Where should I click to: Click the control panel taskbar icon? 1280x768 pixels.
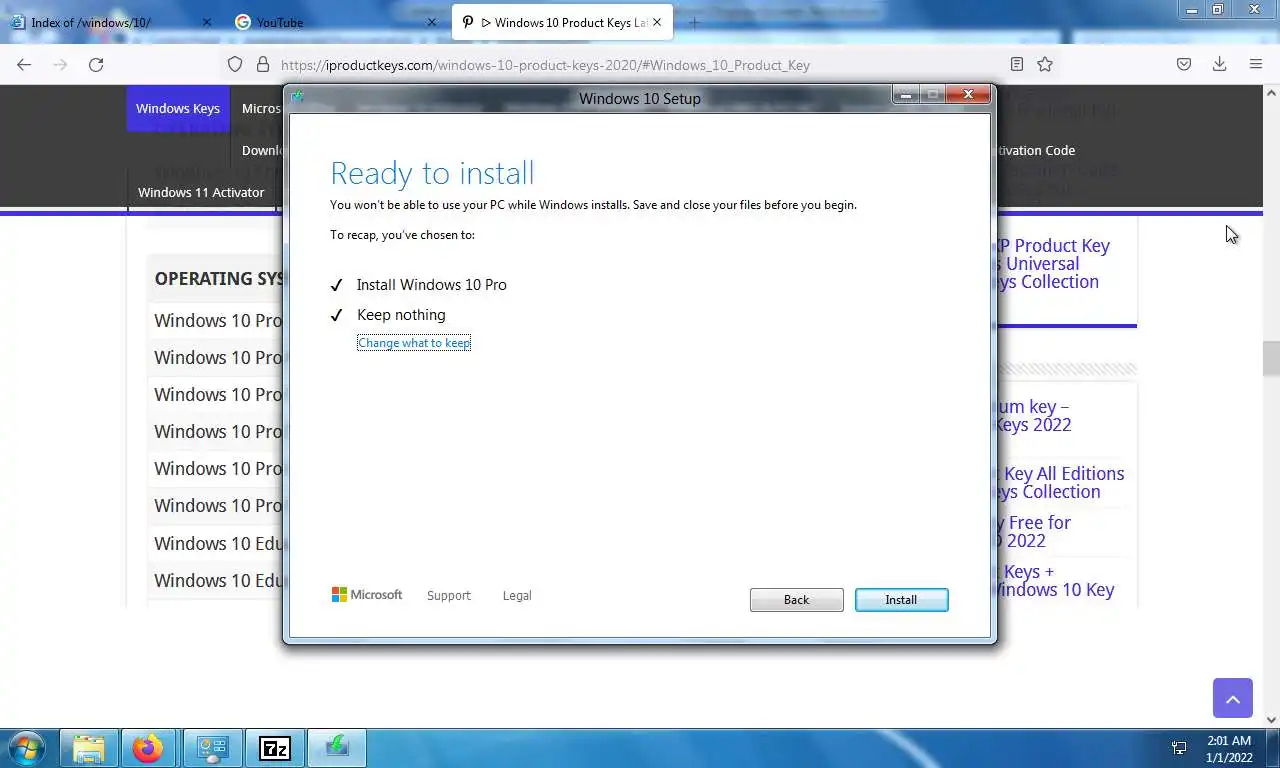click(212, 748)
